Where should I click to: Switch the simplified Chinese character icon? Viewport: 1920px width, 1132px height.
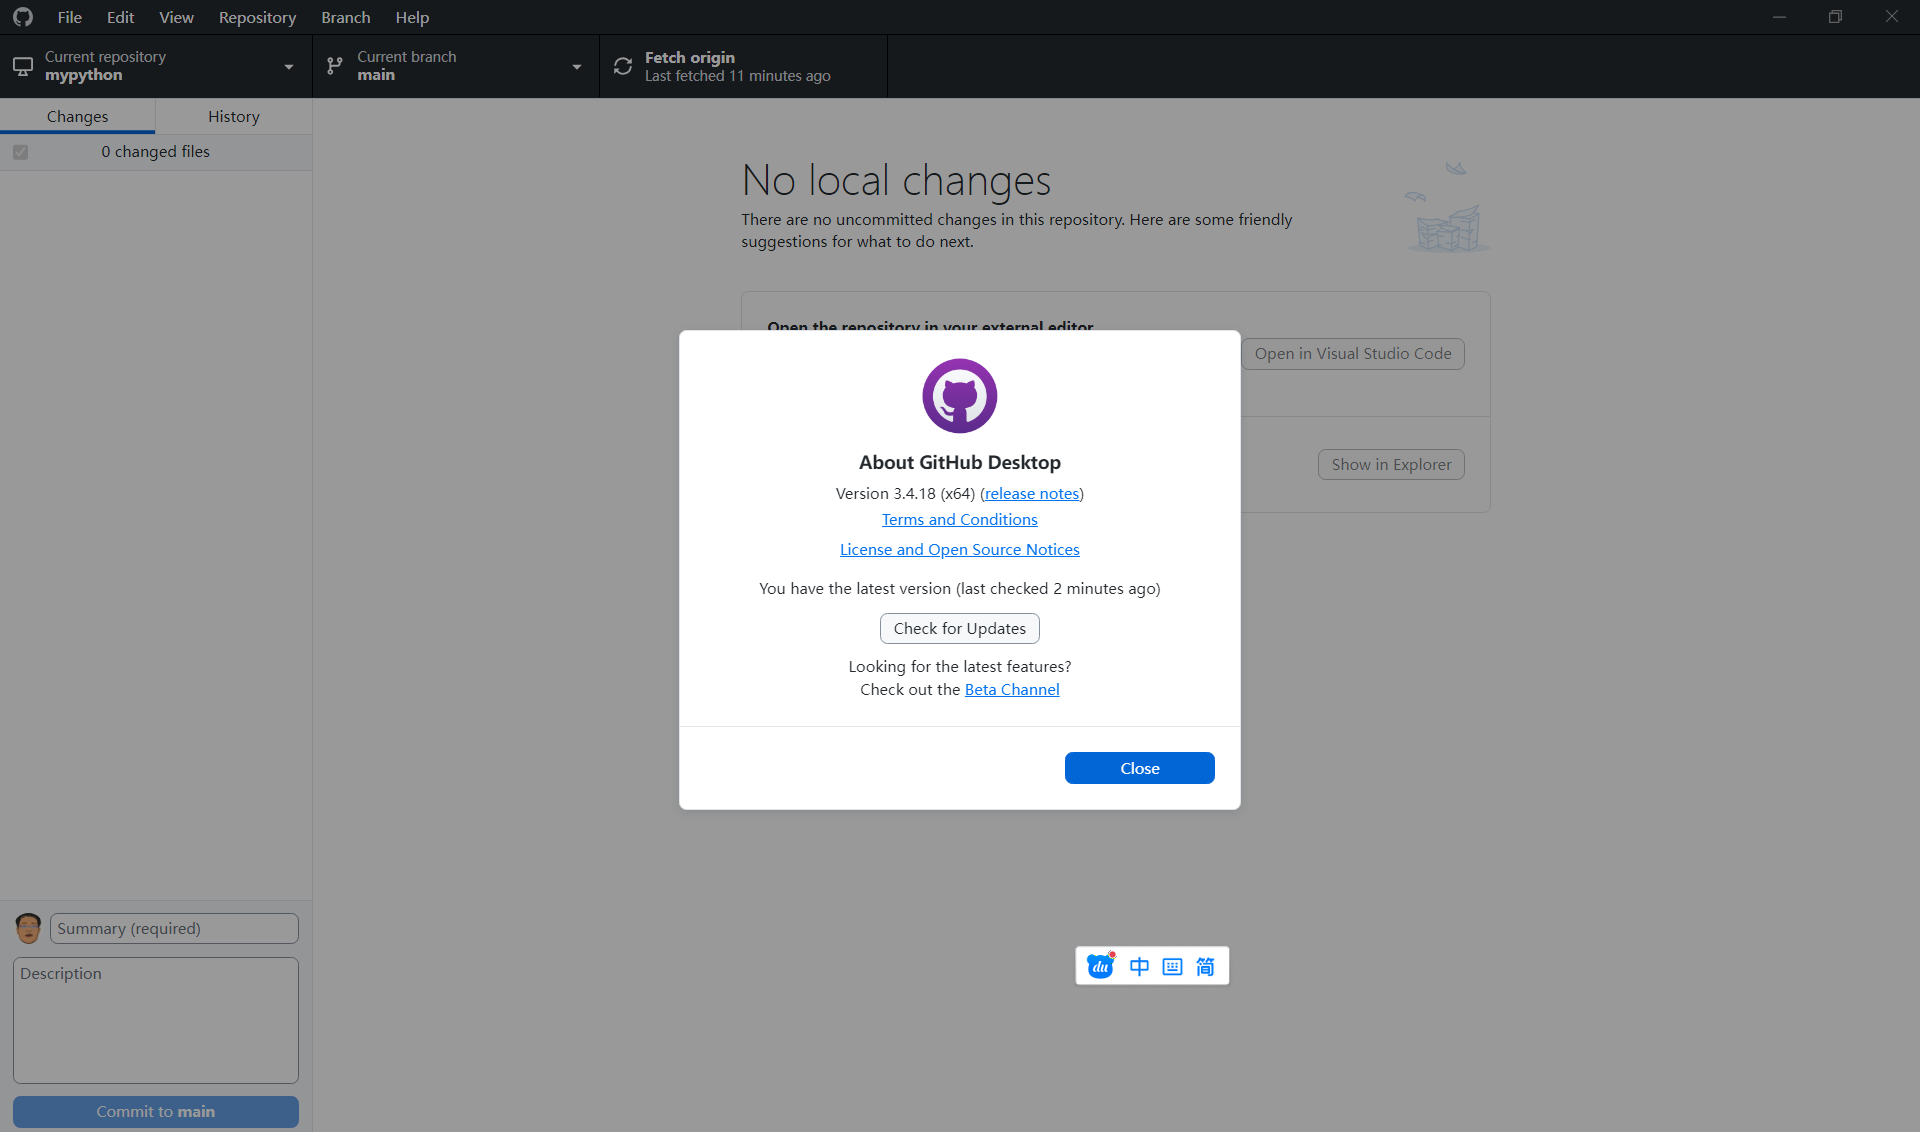tap(1206, 966)
